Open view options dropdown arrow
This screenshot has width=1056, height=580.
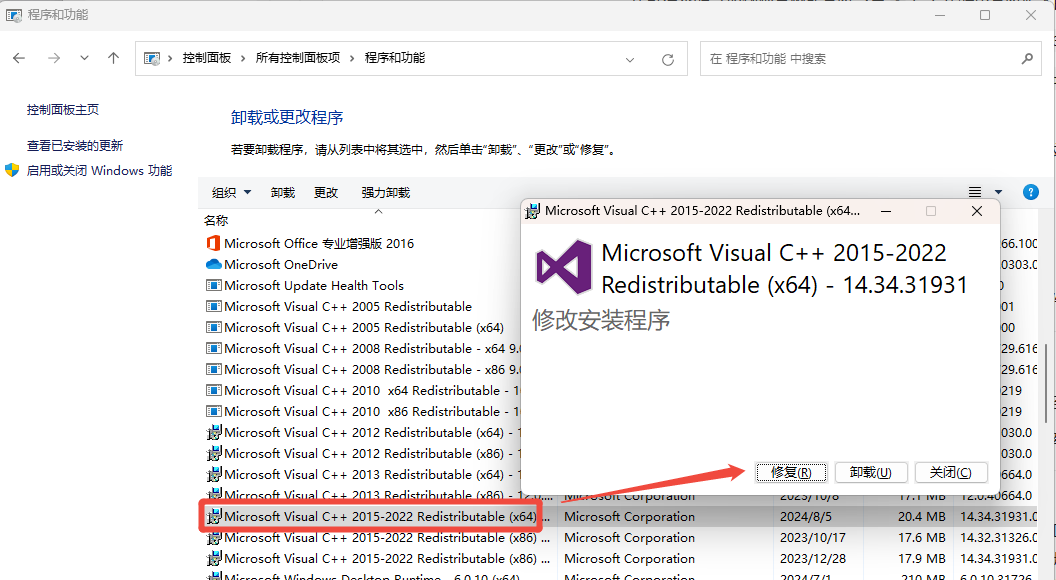click(x=998, y=193)
